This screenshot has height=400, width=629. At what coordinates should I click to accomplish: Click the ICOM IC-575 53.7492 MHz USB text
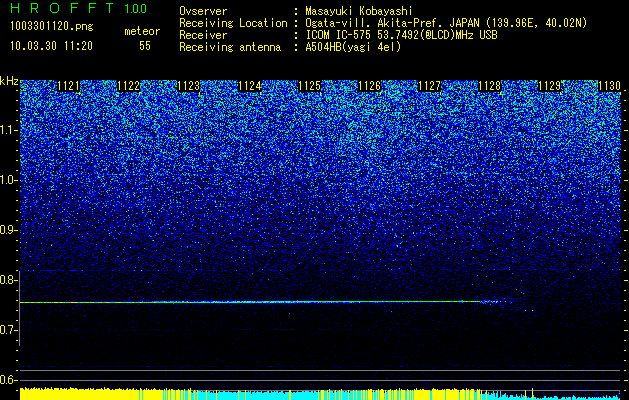[402, 35]
